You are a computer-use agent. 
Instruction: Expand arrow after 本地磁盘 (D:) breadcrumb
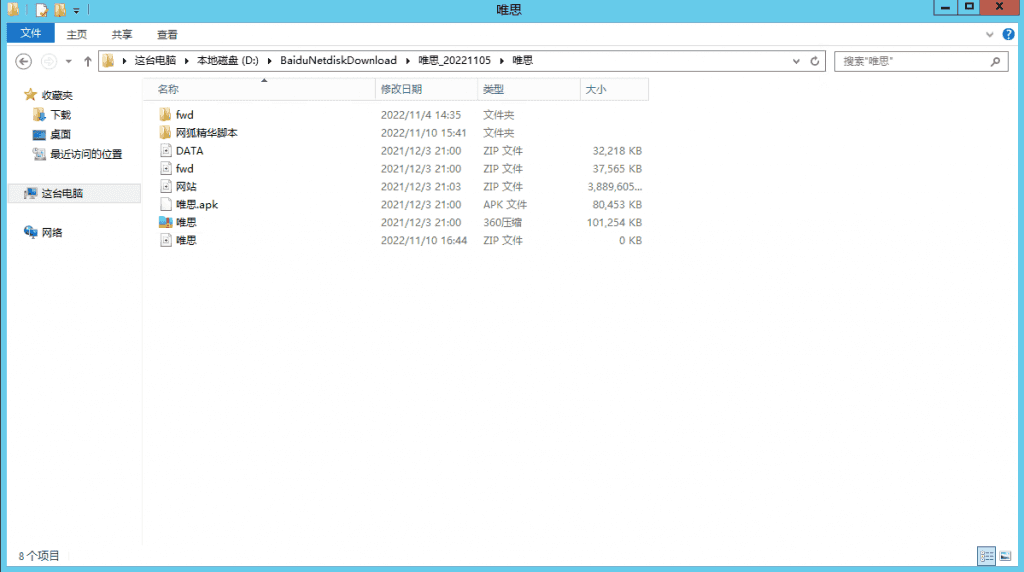pos(269,61)
